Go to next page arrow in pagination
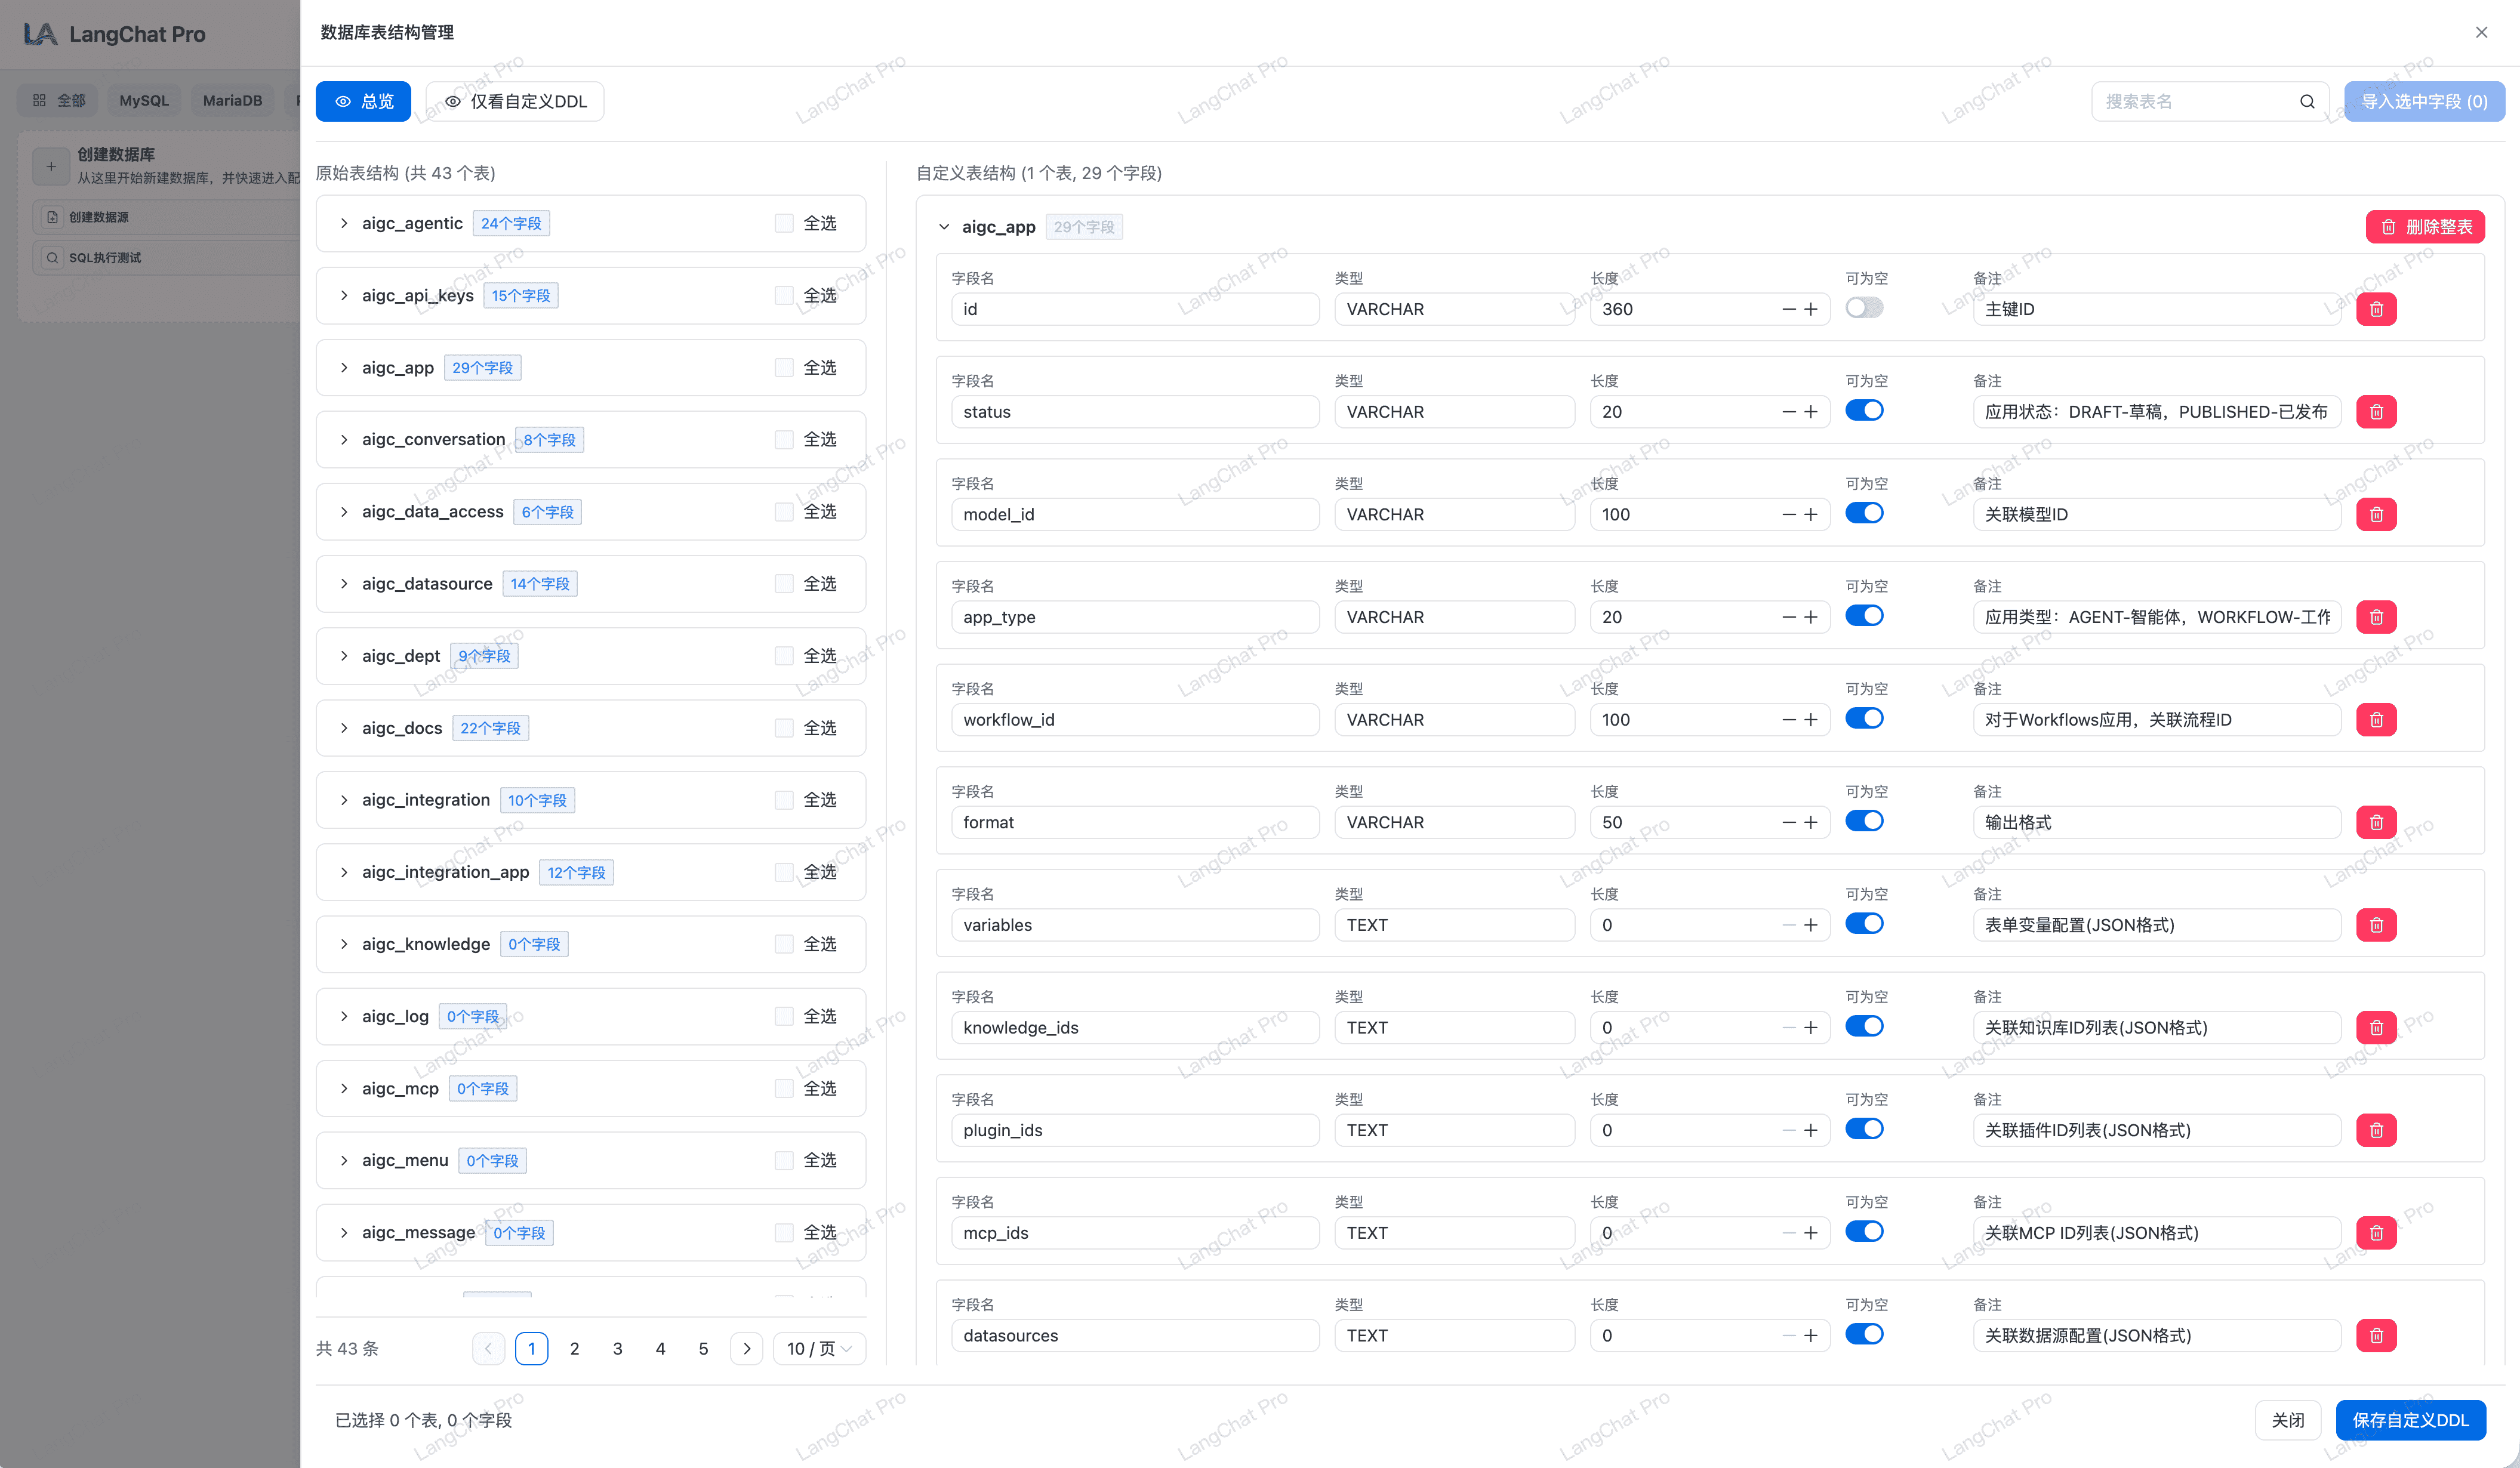Screen dimensions: 2520x1468 tap(746, 1348)
